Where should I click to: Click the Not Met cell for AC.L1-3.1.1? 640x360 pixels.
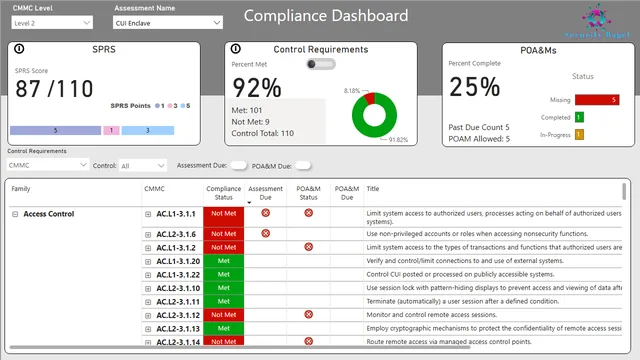224,217
